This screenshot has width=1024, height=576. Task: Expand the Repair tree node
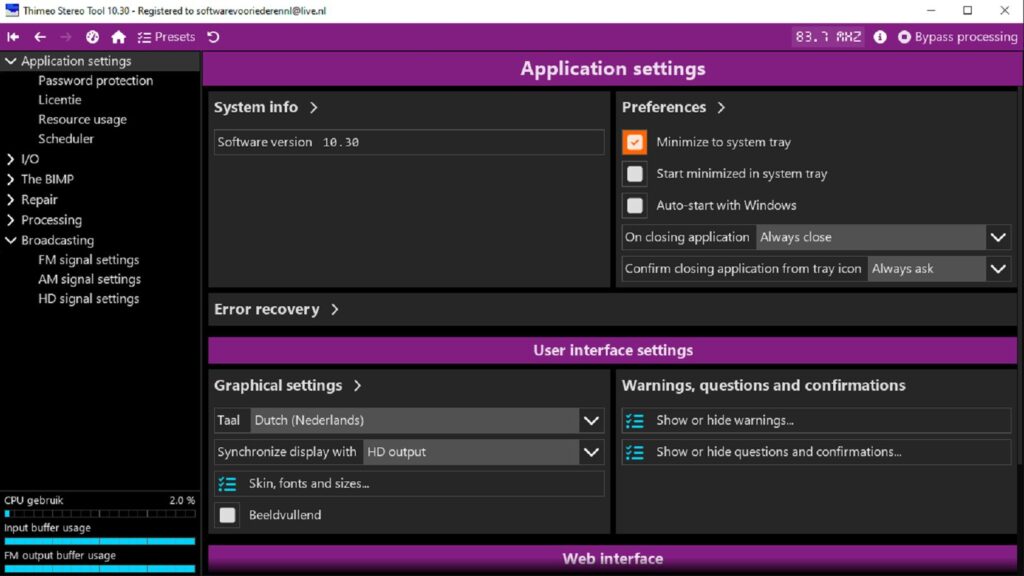pyautogui.click(x=10, y=200)
